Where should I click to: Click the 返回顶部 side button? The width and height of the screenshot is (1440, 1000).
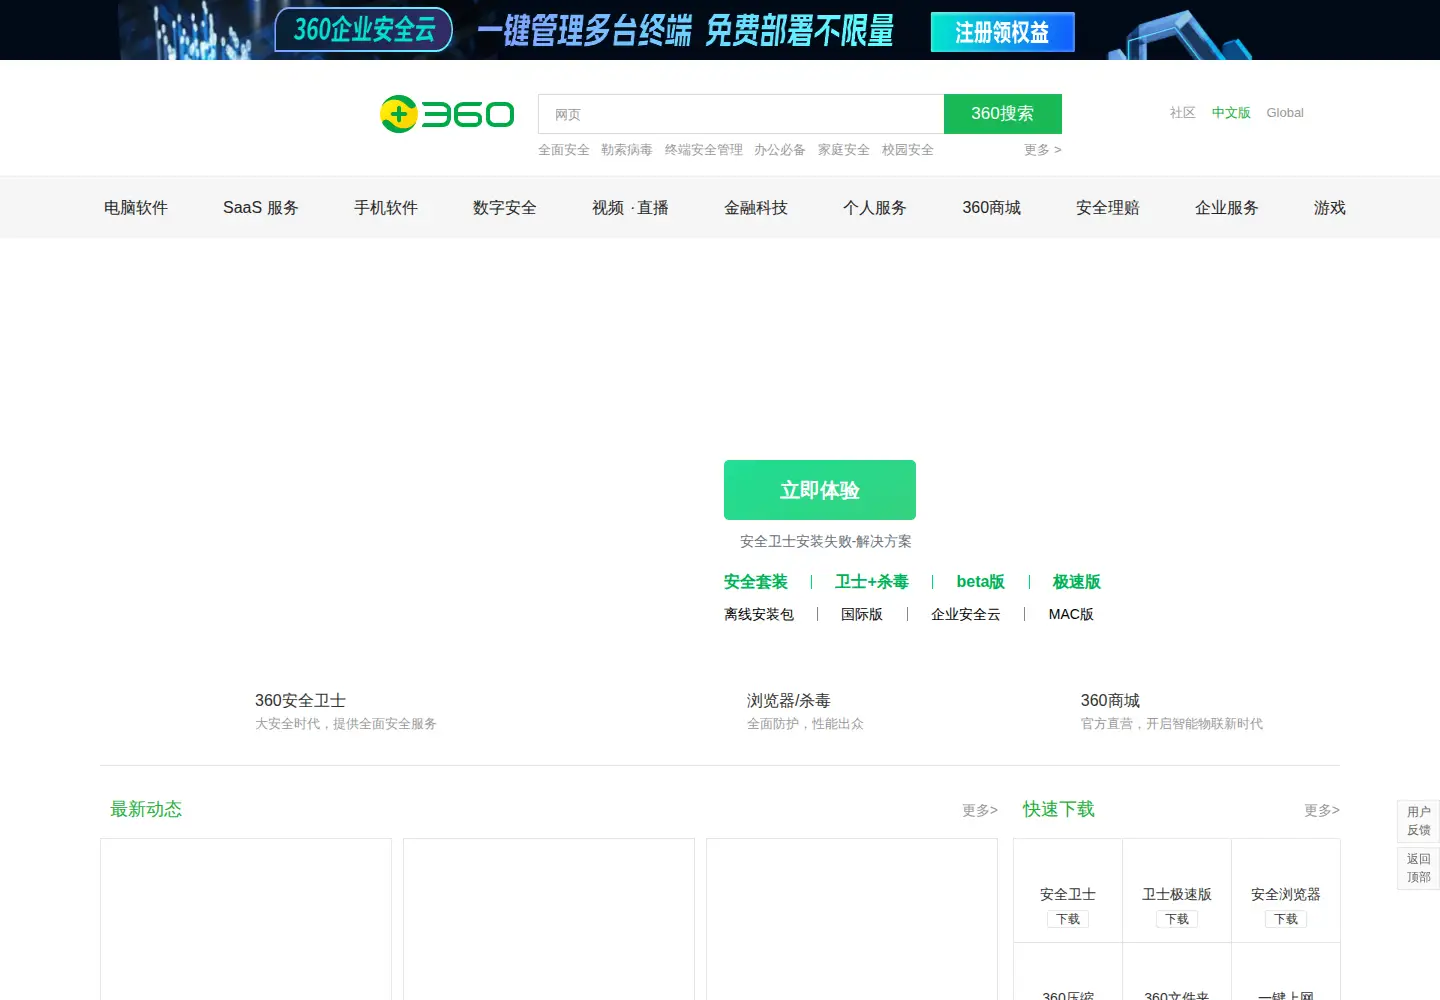(1418, 868)
